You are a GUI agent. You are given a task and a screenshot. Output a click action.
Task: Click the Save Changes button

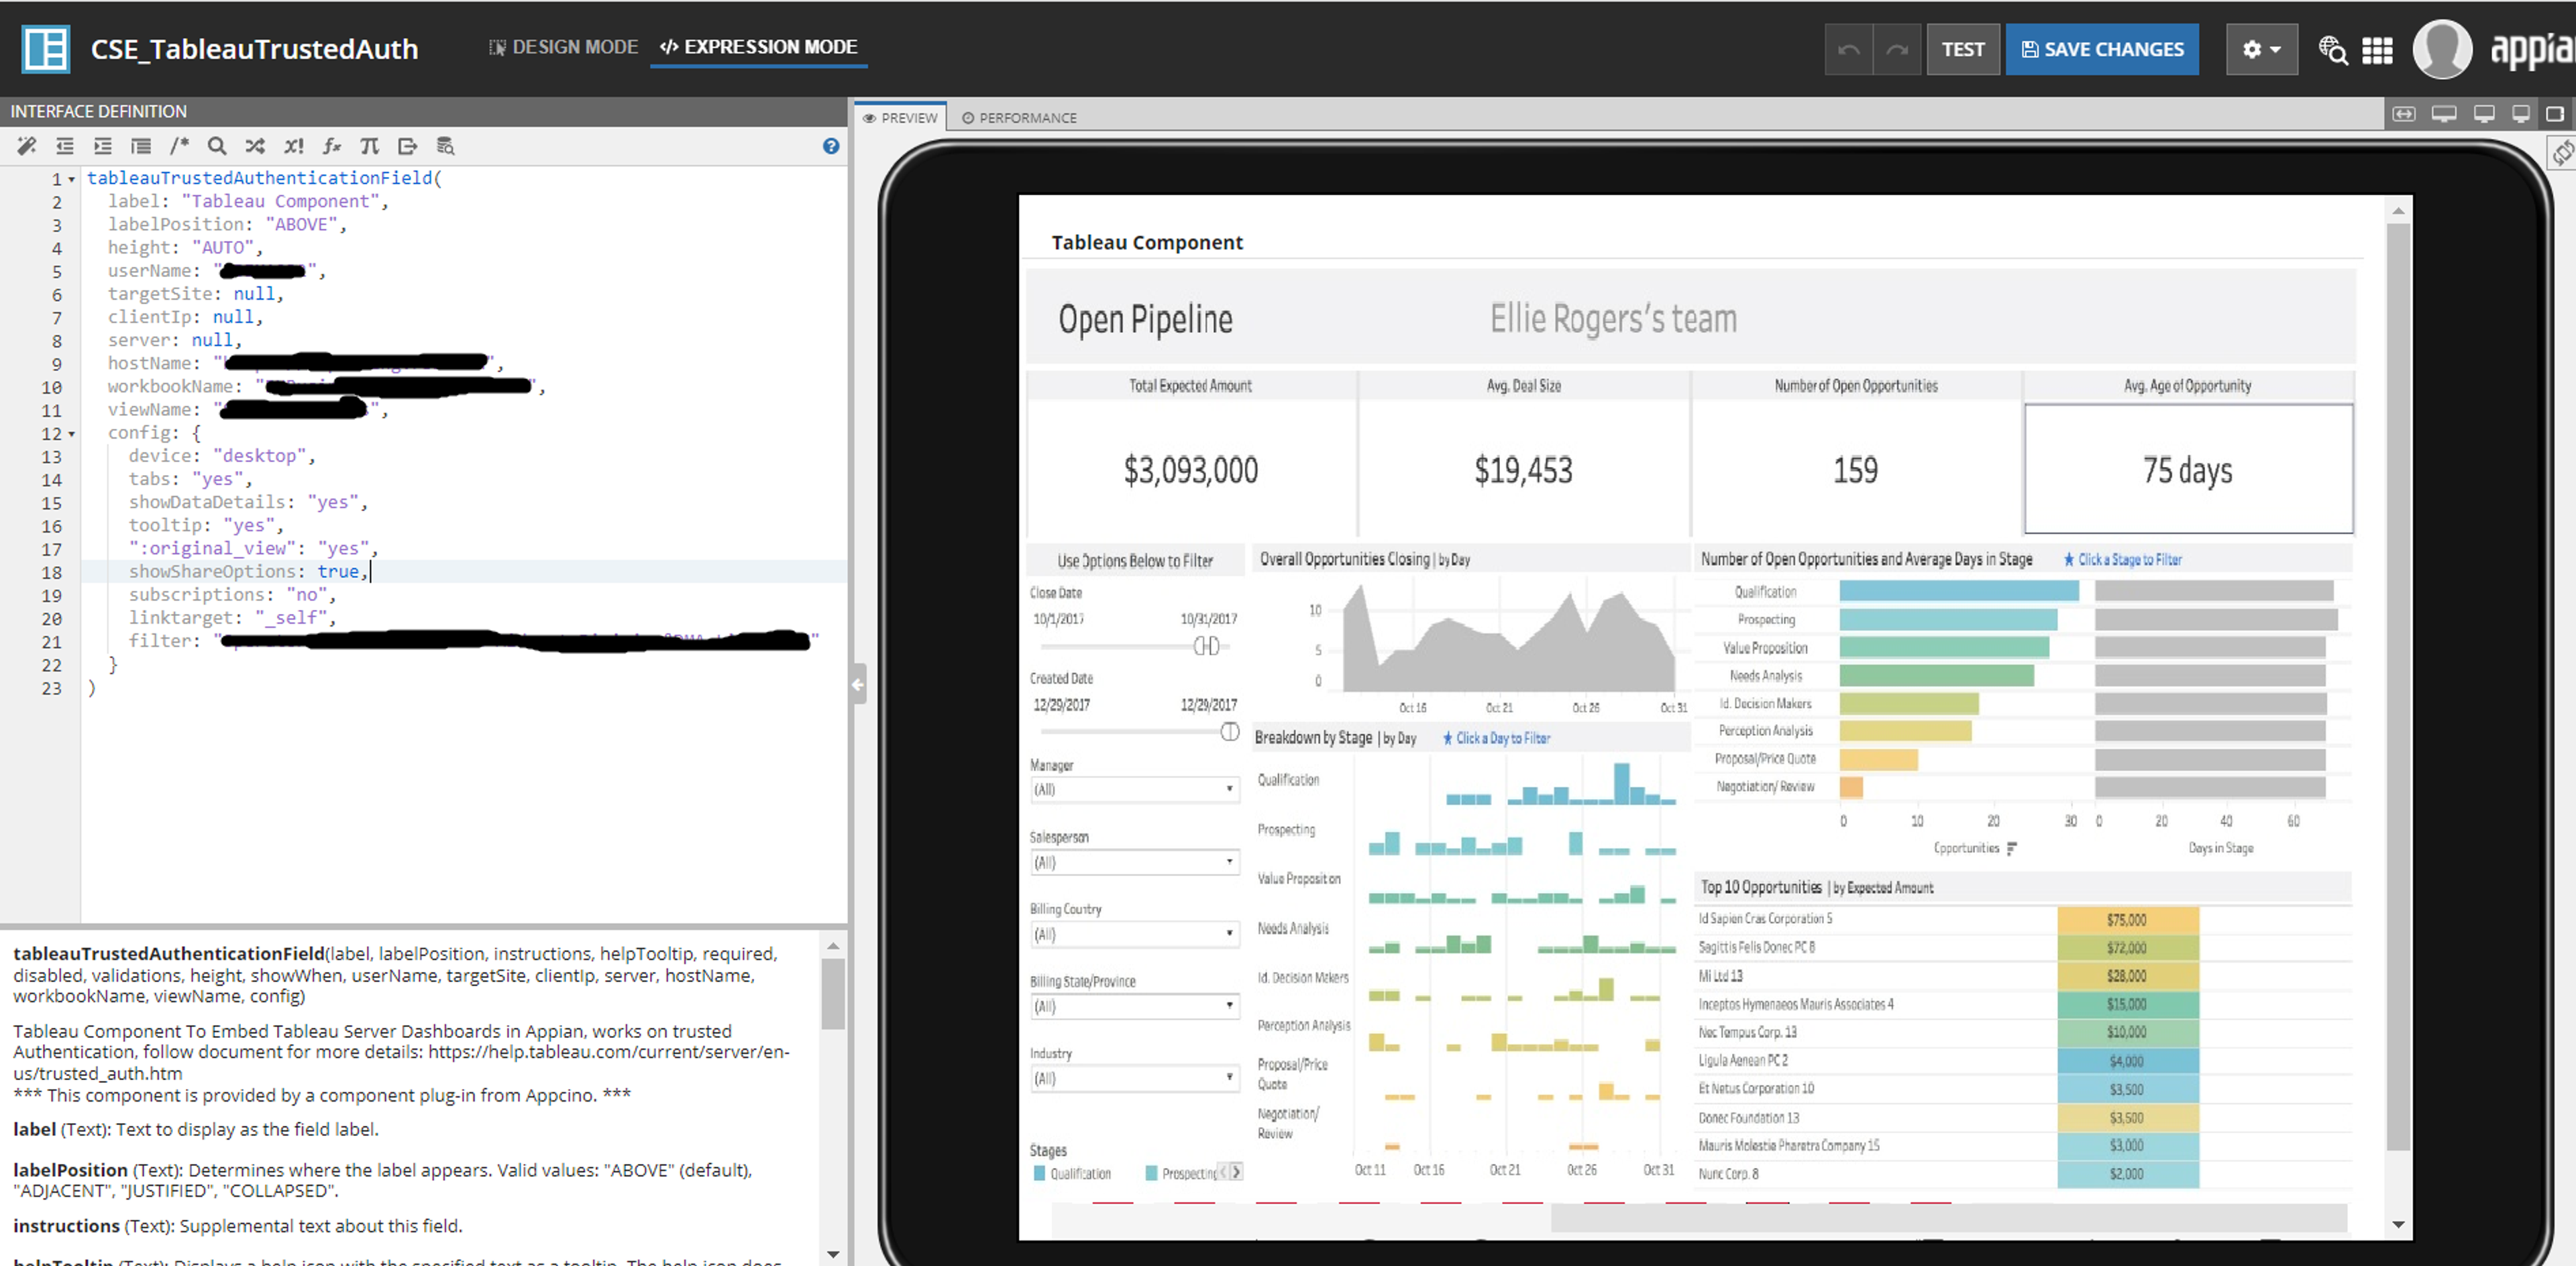[2102, 49]
